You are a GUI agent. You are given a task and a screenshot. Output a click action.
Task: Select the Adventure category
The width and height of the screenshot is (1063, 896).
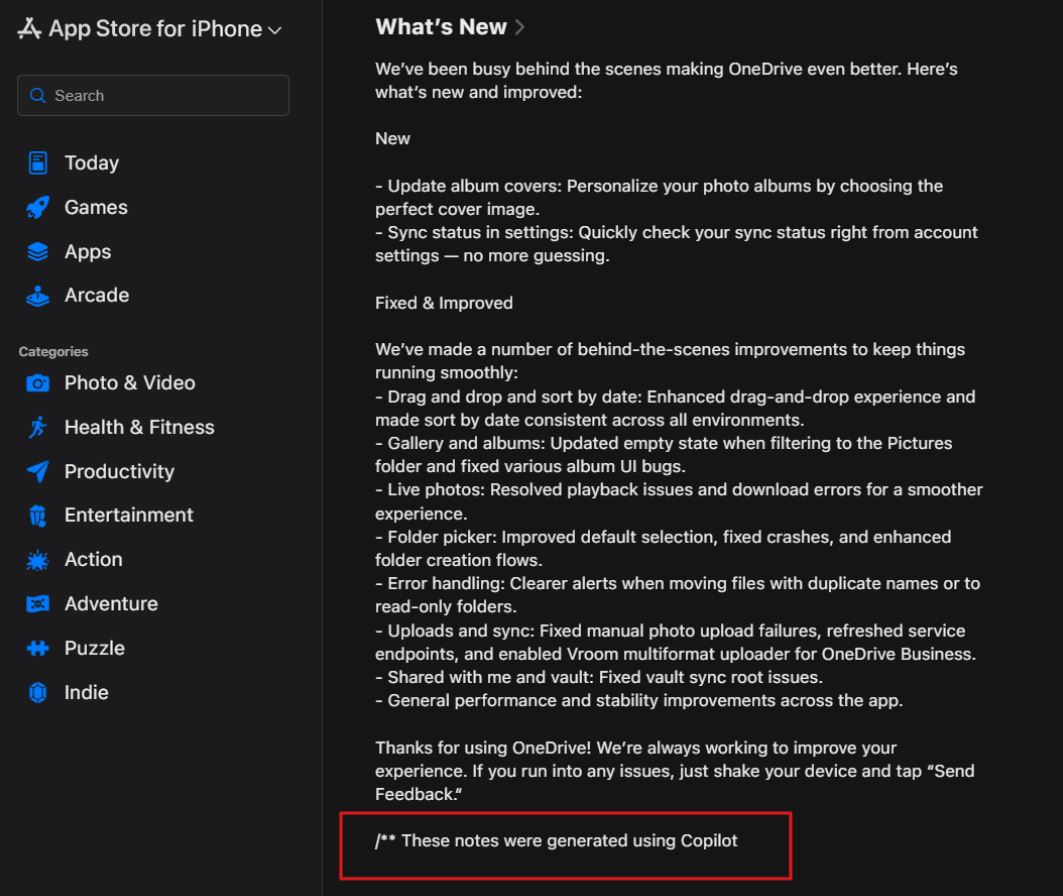tap(110, 604)
